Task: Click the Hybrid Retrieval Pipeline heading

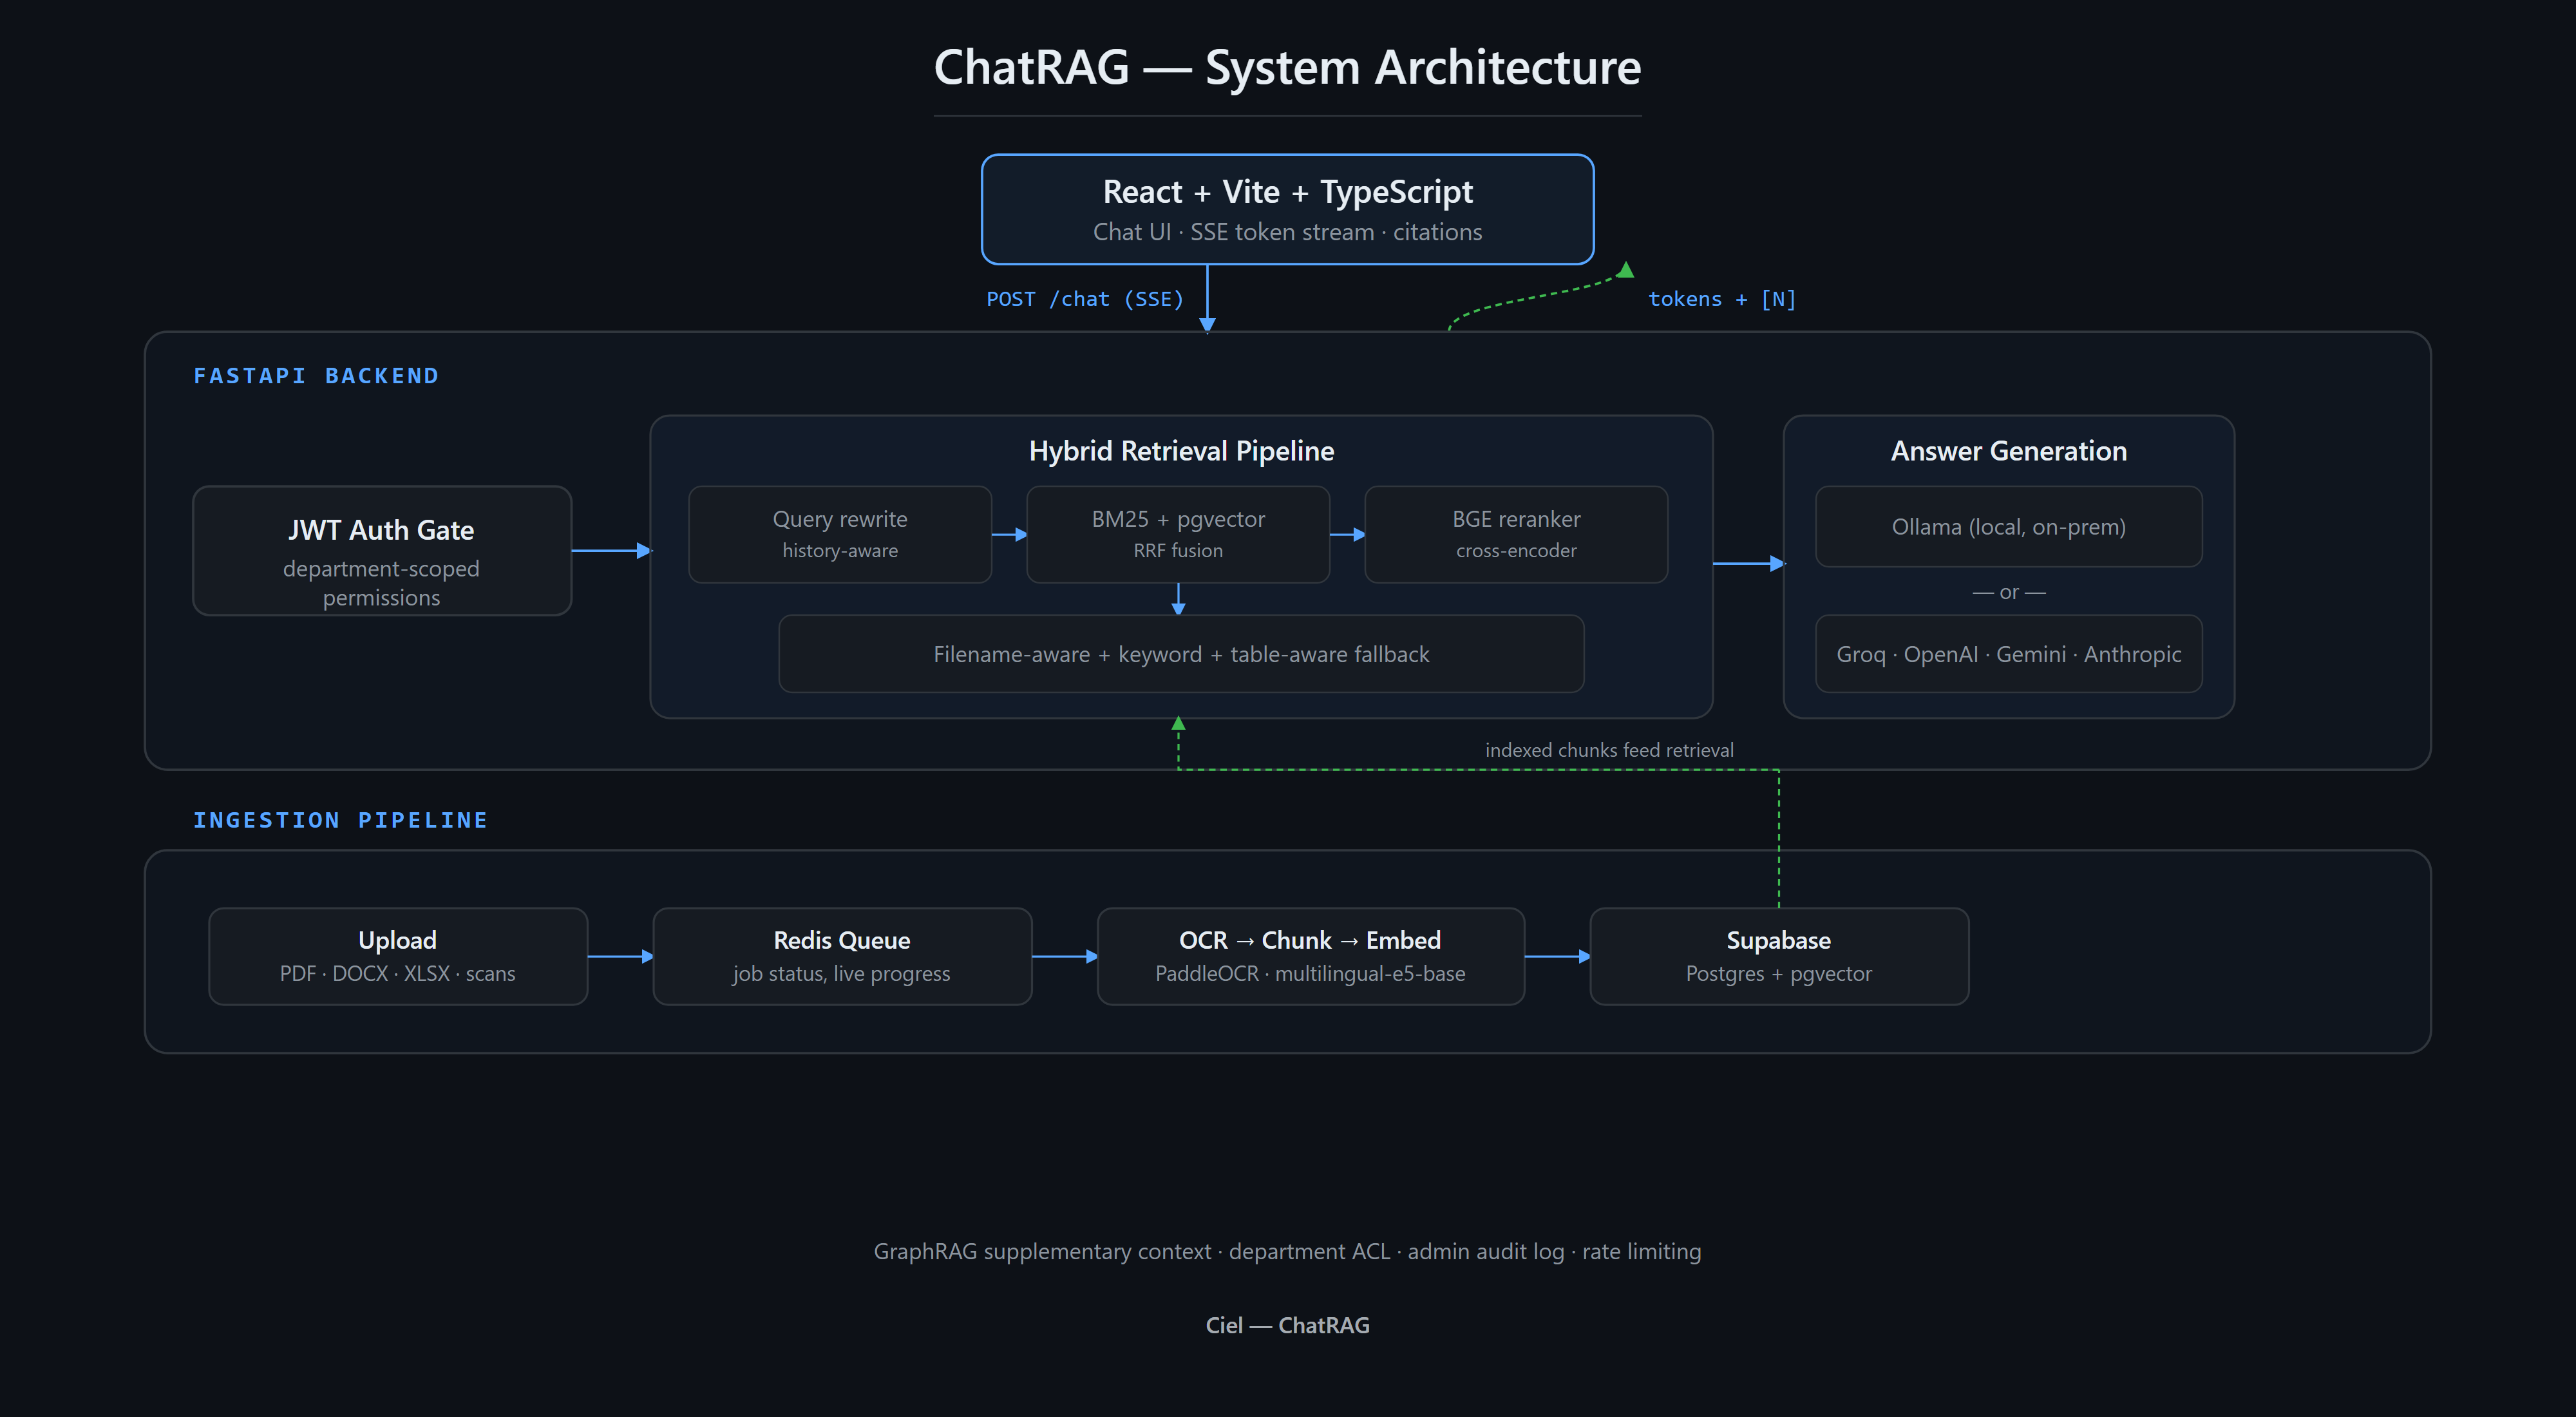Action: click(1181, 451)
